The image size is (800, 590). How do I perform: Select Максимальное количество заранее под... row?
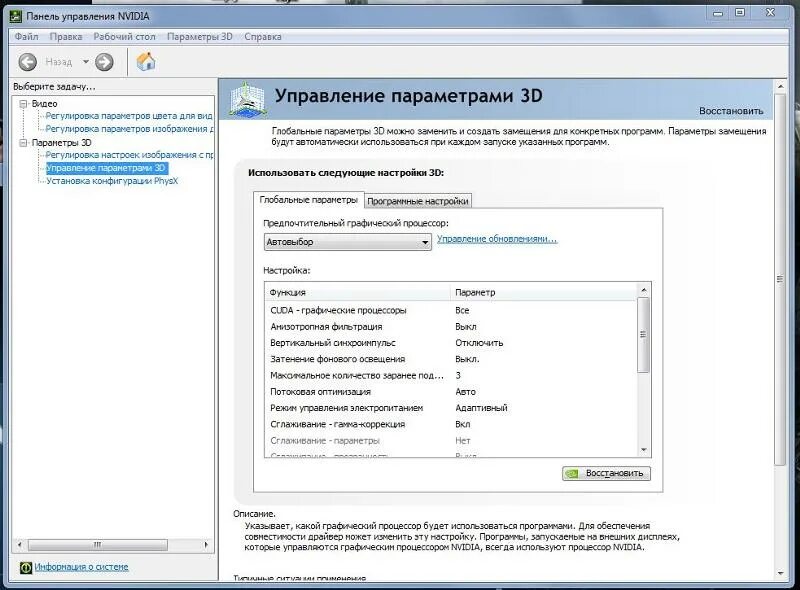click(x=451, y=376)
